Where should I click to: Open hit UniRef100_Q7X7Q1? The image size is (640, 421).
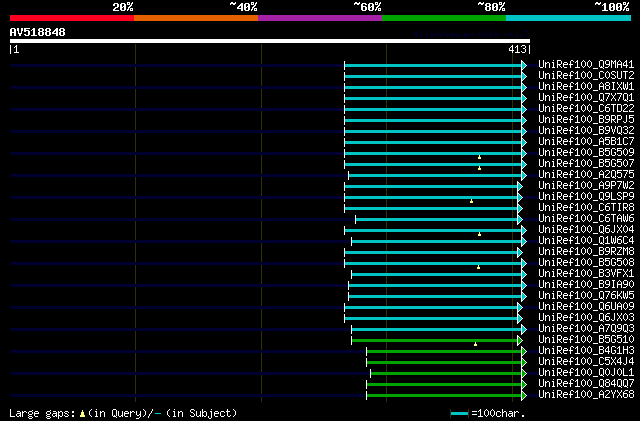point(586,98)
